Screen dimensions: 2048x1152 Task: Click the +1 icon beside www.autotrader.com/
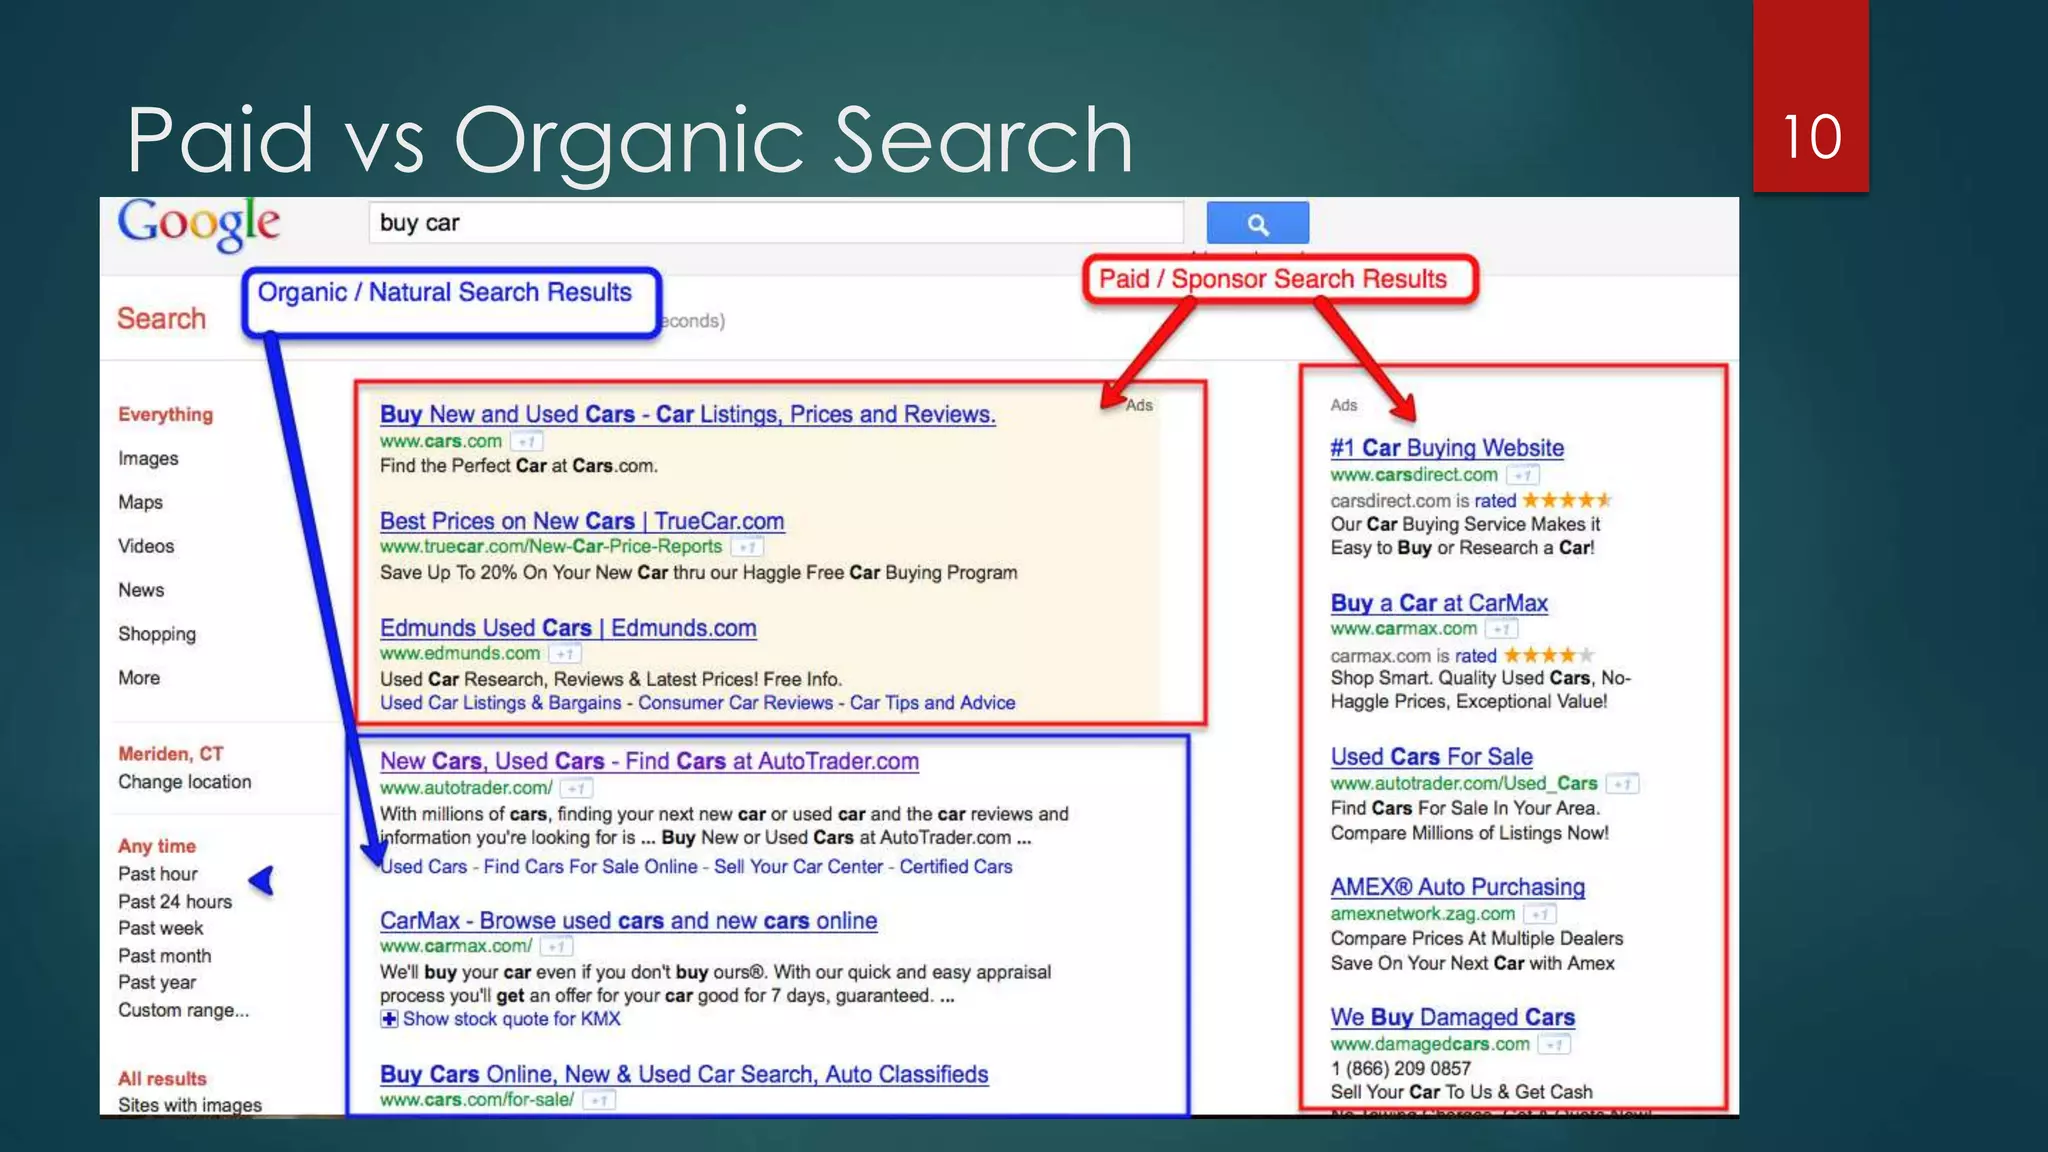(576, 788)
